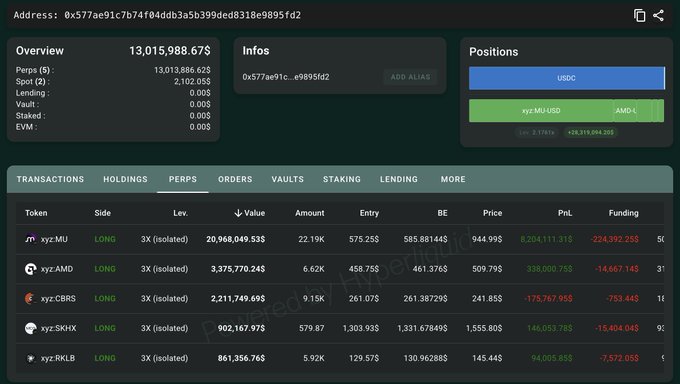Copy the wallet address with copy icon
This screenshot has height=384, width=680.
pos(640,16)
